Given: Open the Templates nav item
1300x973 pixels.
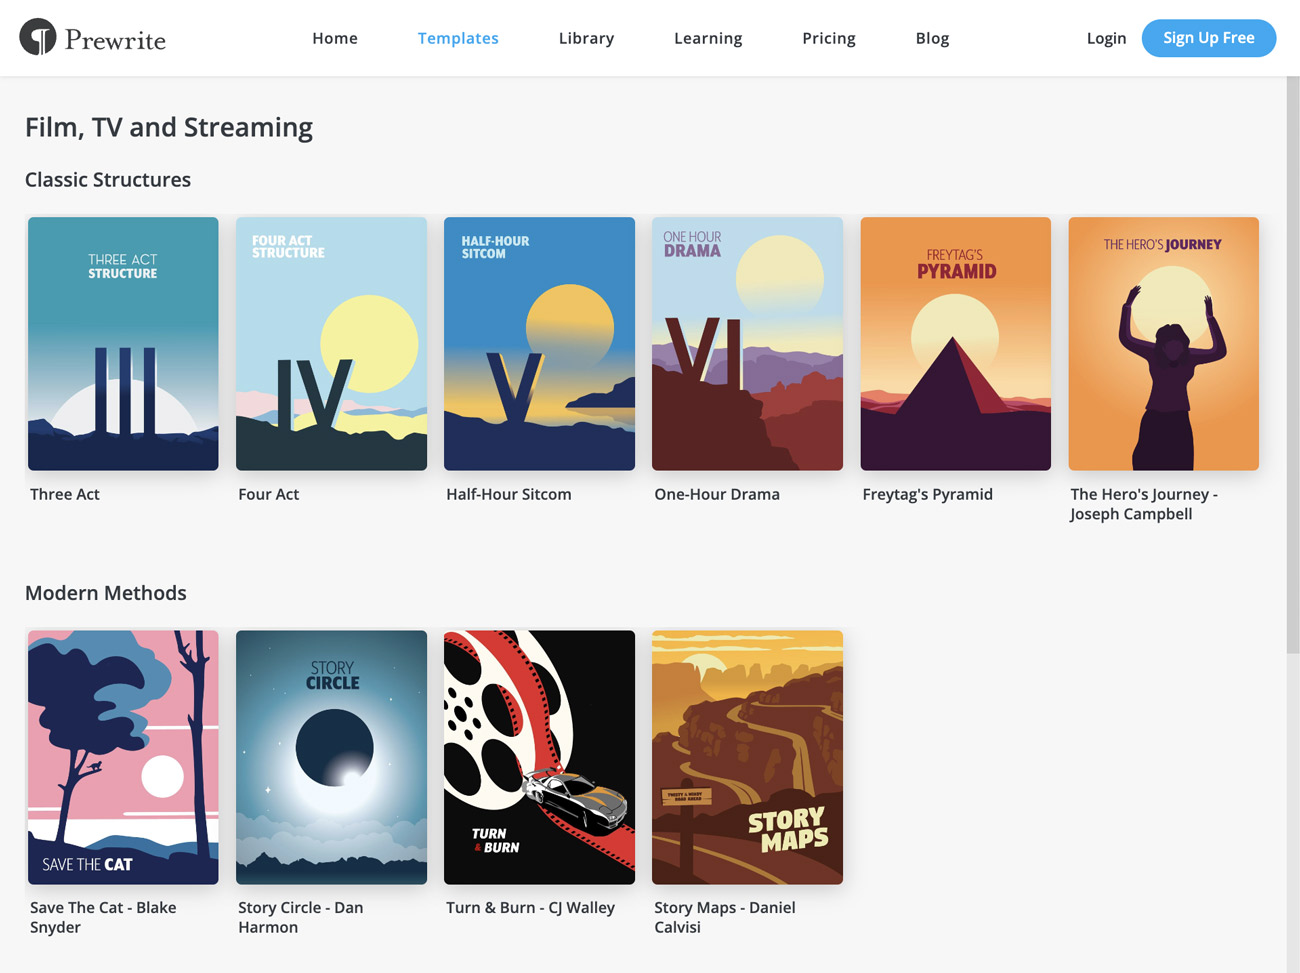Looking at the screenshot, I should coord(458,38).
